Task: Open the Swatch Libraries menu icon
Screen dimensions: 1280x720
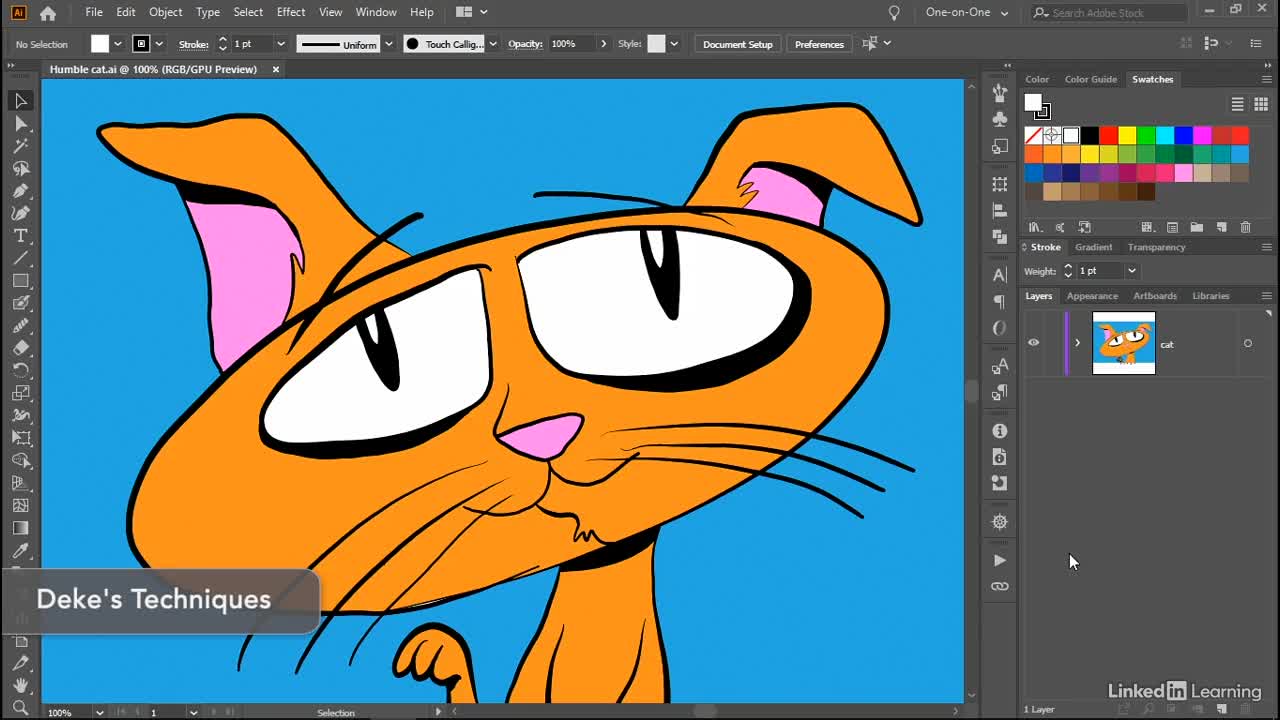Action: pos(1036,227)
